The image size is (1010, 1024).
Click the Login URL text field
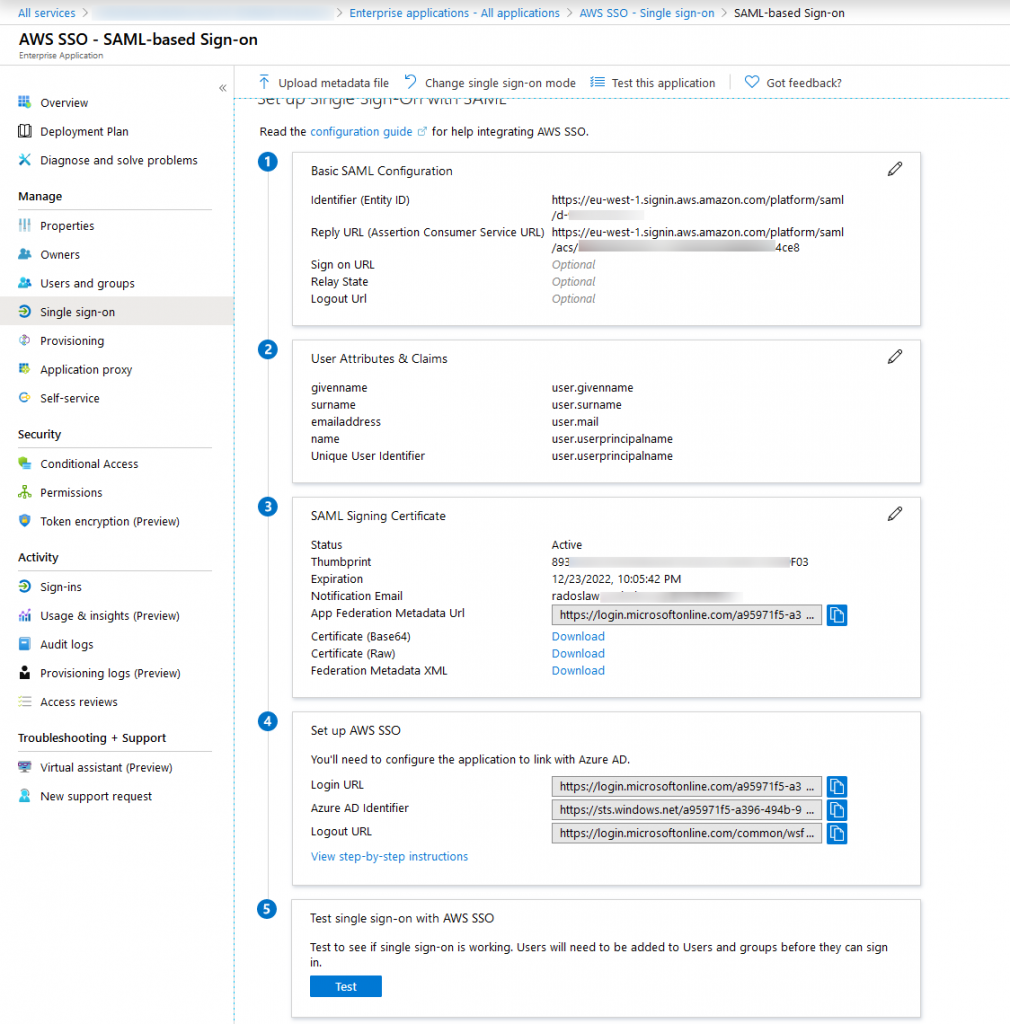686,786
